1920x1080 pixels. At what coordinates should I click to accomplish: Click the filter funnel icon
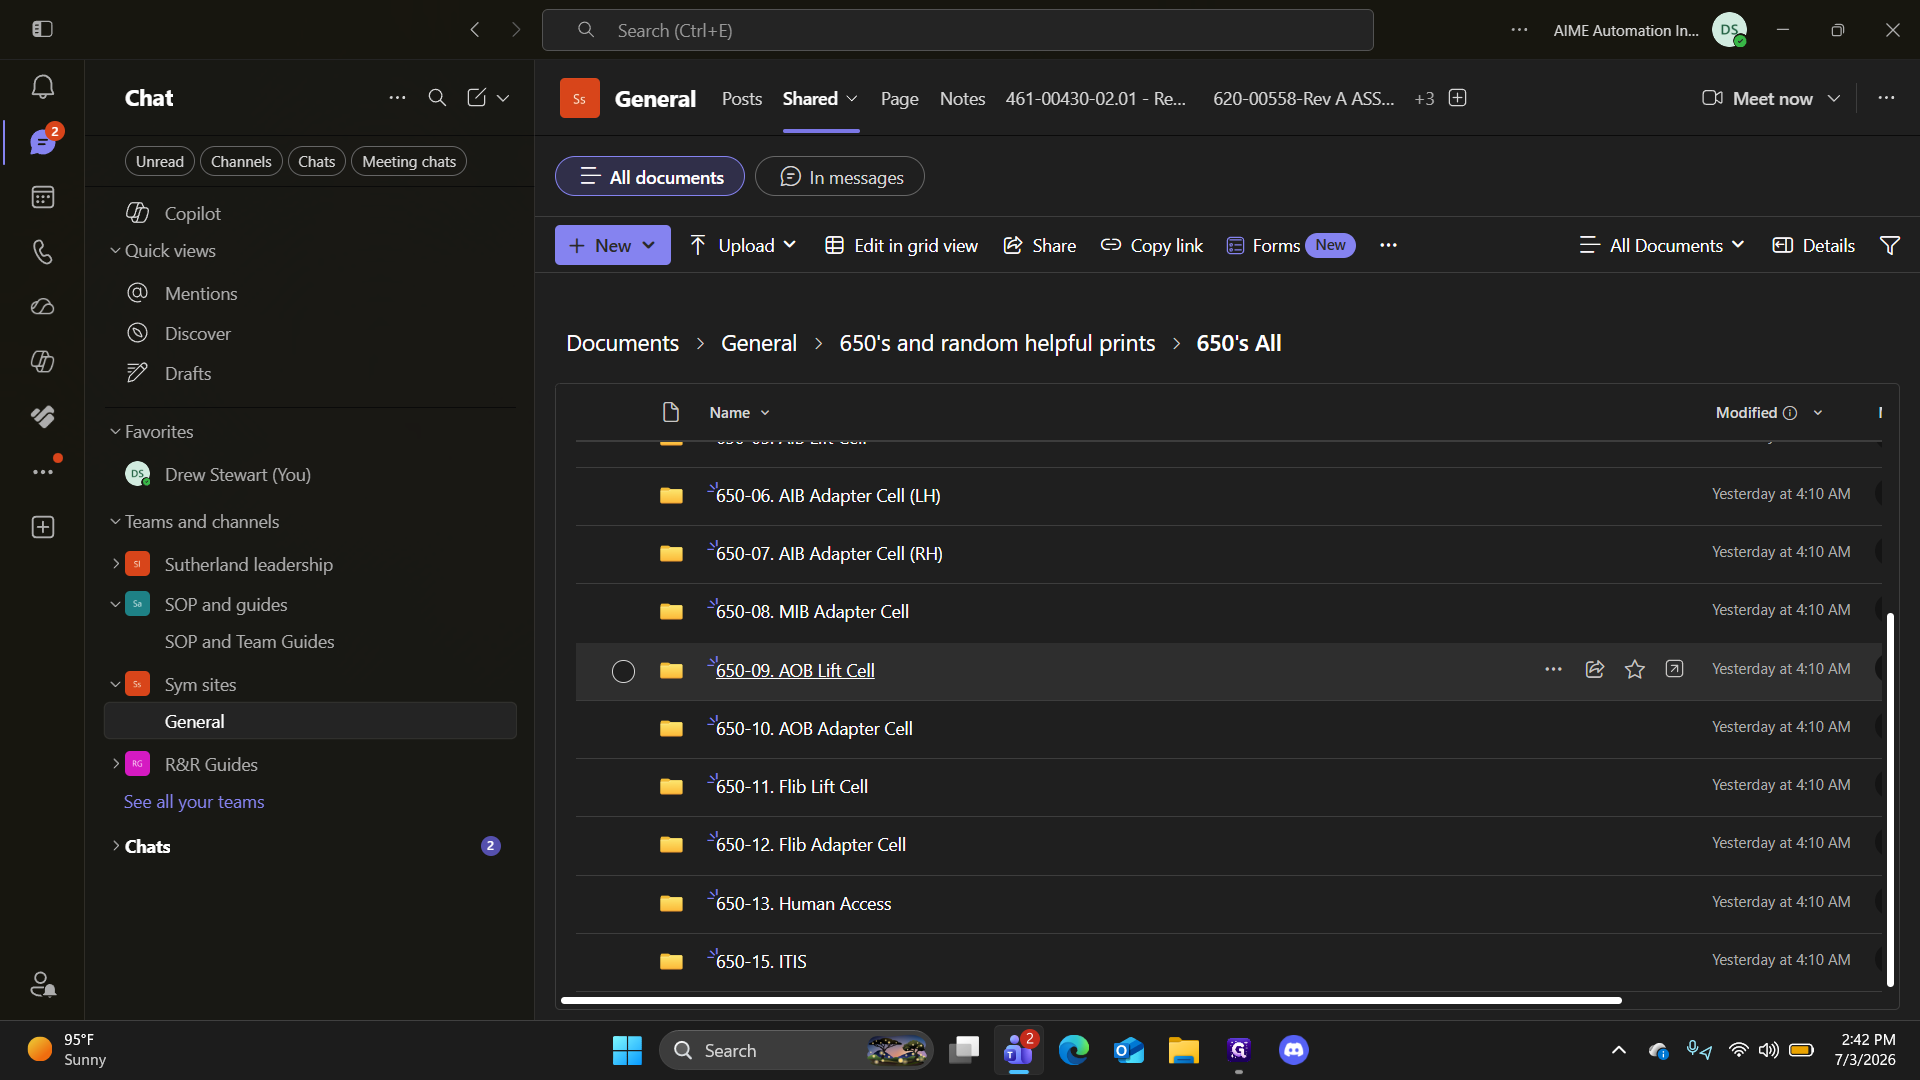click(x=1890, y=245)
